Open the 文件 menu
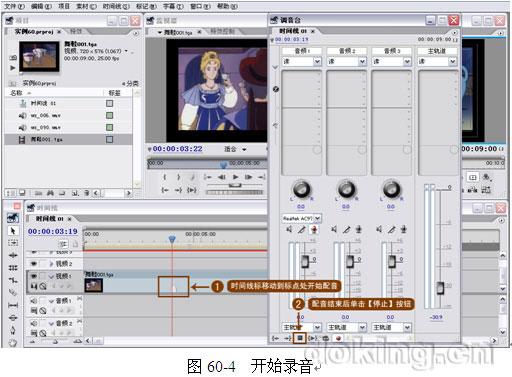The height and width of the screenshot is (377, 512). (14, 6)
